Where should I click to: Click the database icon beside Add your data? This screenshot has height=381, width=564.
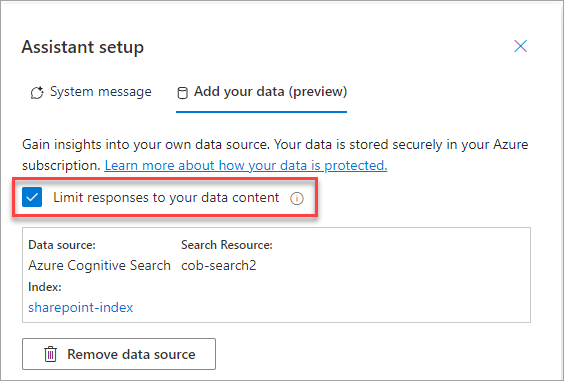[183, 93]
